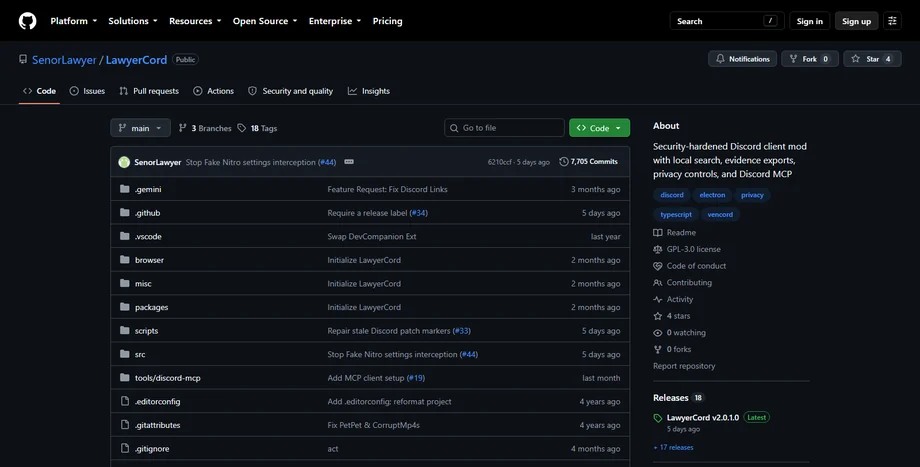The image size is (920, 467).
Task: Open the + 17 releases link
Action: tap(673, 448)
